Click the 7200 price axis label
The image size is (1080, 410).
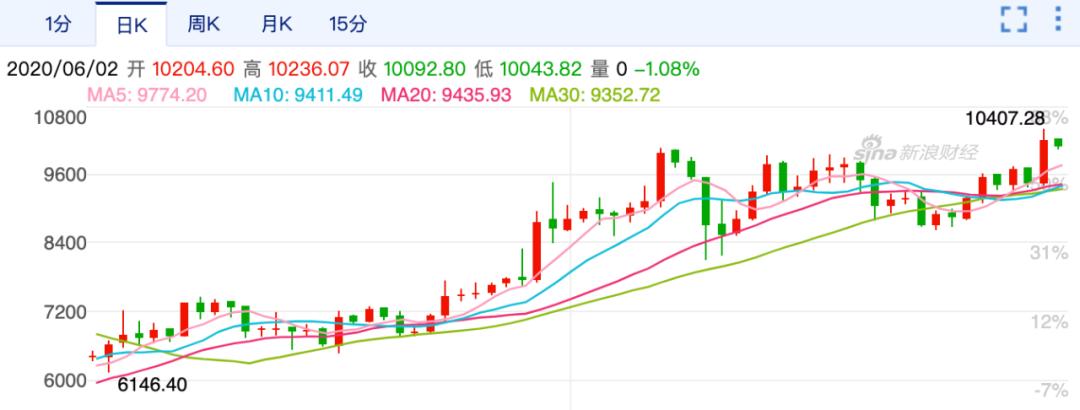pyautogui.click(x=65, y=311)
